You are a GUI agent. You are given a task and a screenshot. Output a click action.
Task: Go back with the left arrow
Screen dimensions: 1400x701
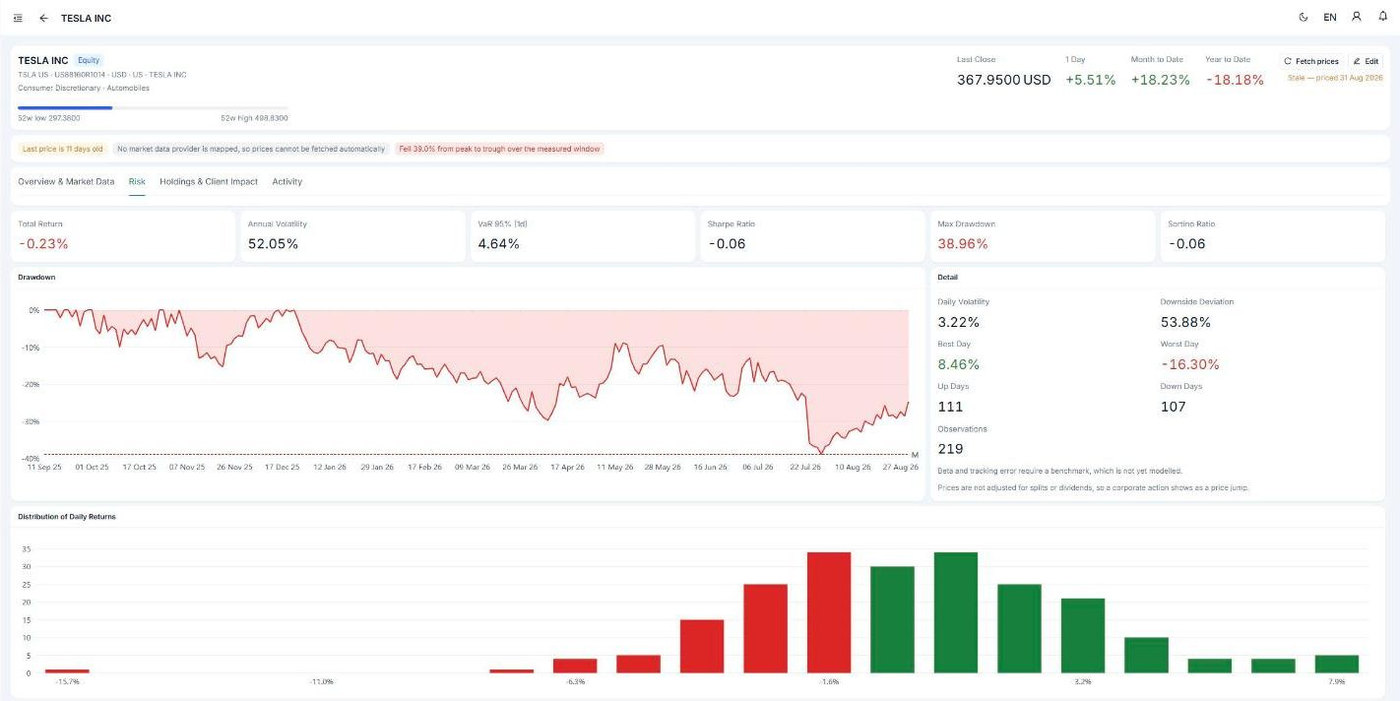click(x=44, y=18)
